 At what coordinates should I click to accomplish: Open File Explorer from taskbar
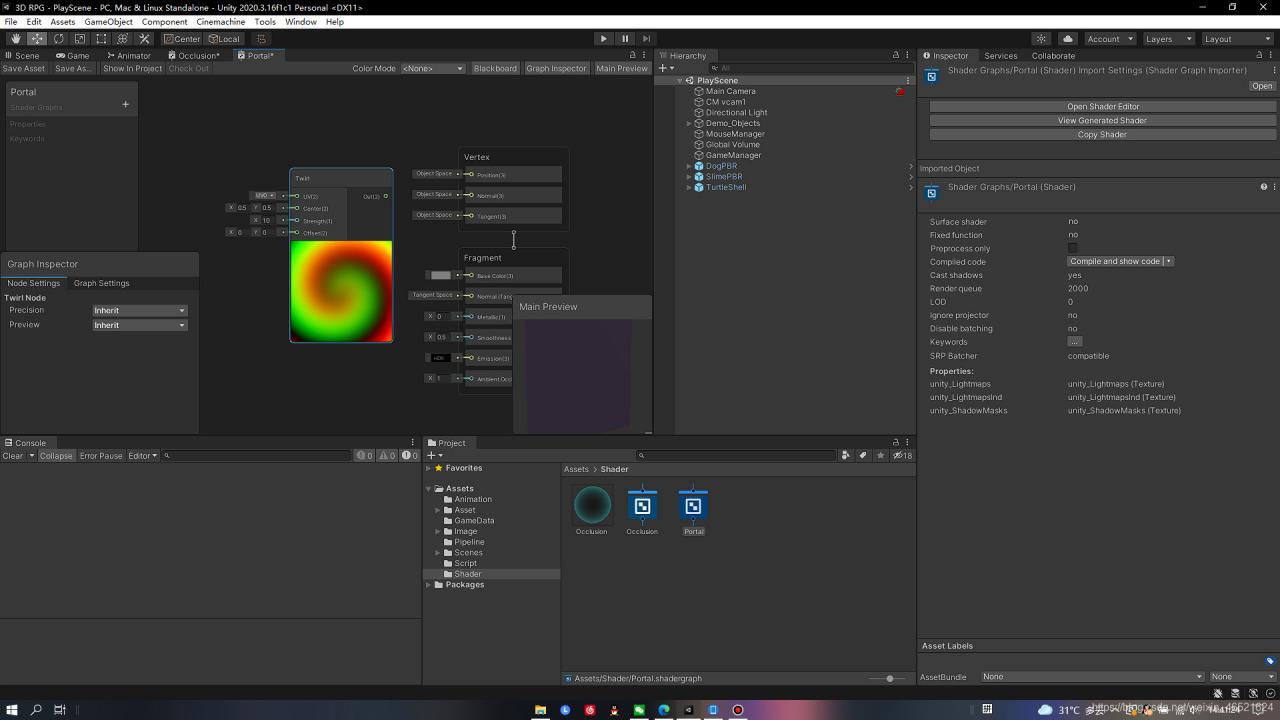click(x=540, y=710)
